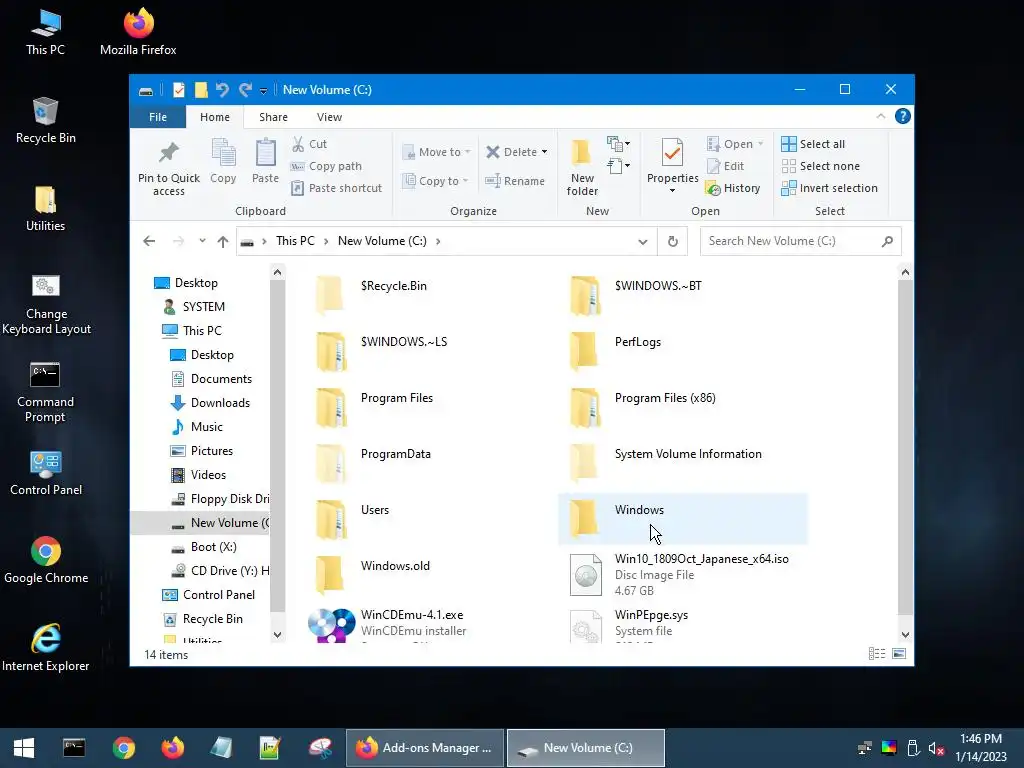The width and height of the screenshot is (1024, 768).
Task: Click Copy path in Clipboard group
Action: point(327,166)
